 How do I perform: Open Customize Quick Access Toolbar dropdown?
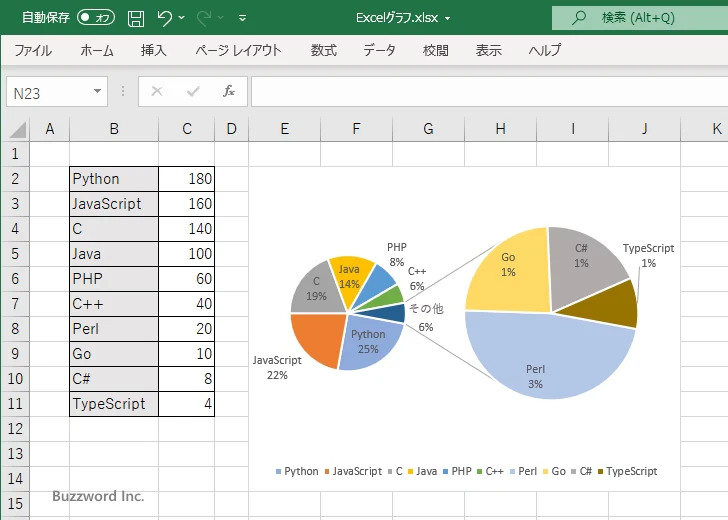tap(242, 18)
